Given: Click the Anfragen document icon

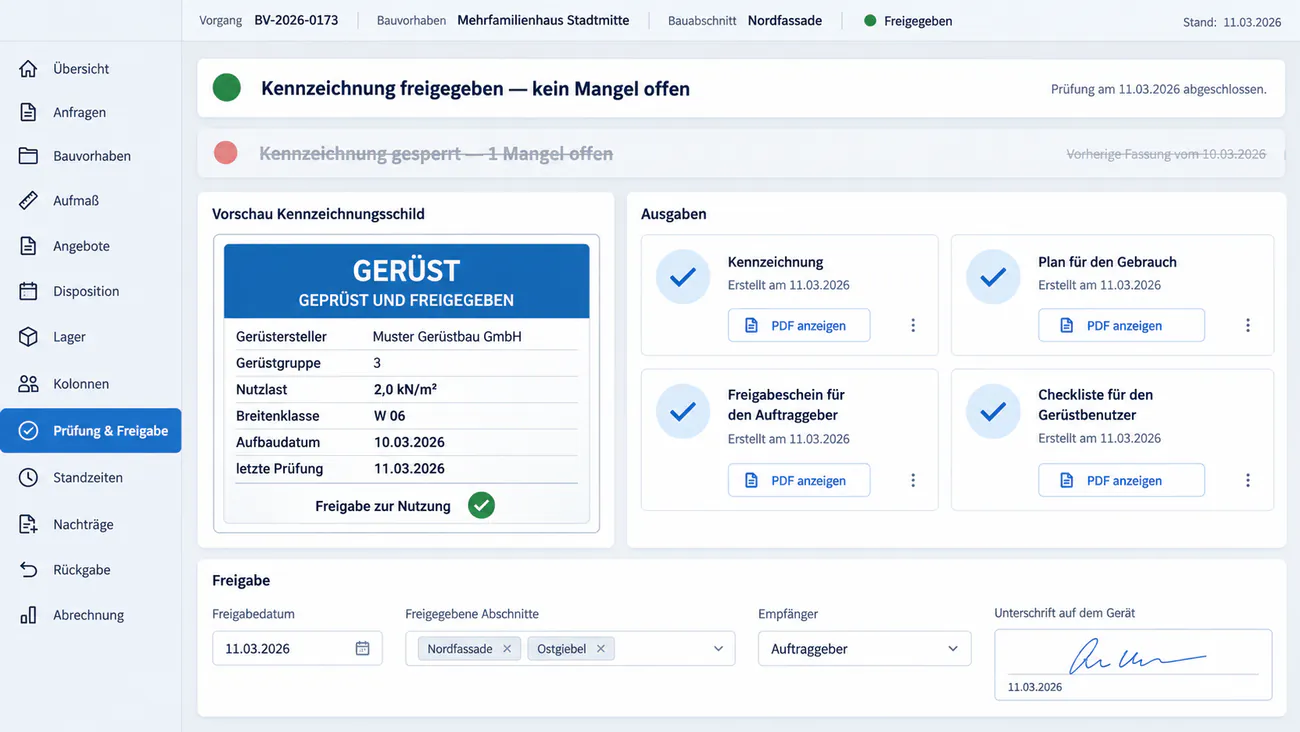Looking at the screenshot, I should (x=28, y=112).
